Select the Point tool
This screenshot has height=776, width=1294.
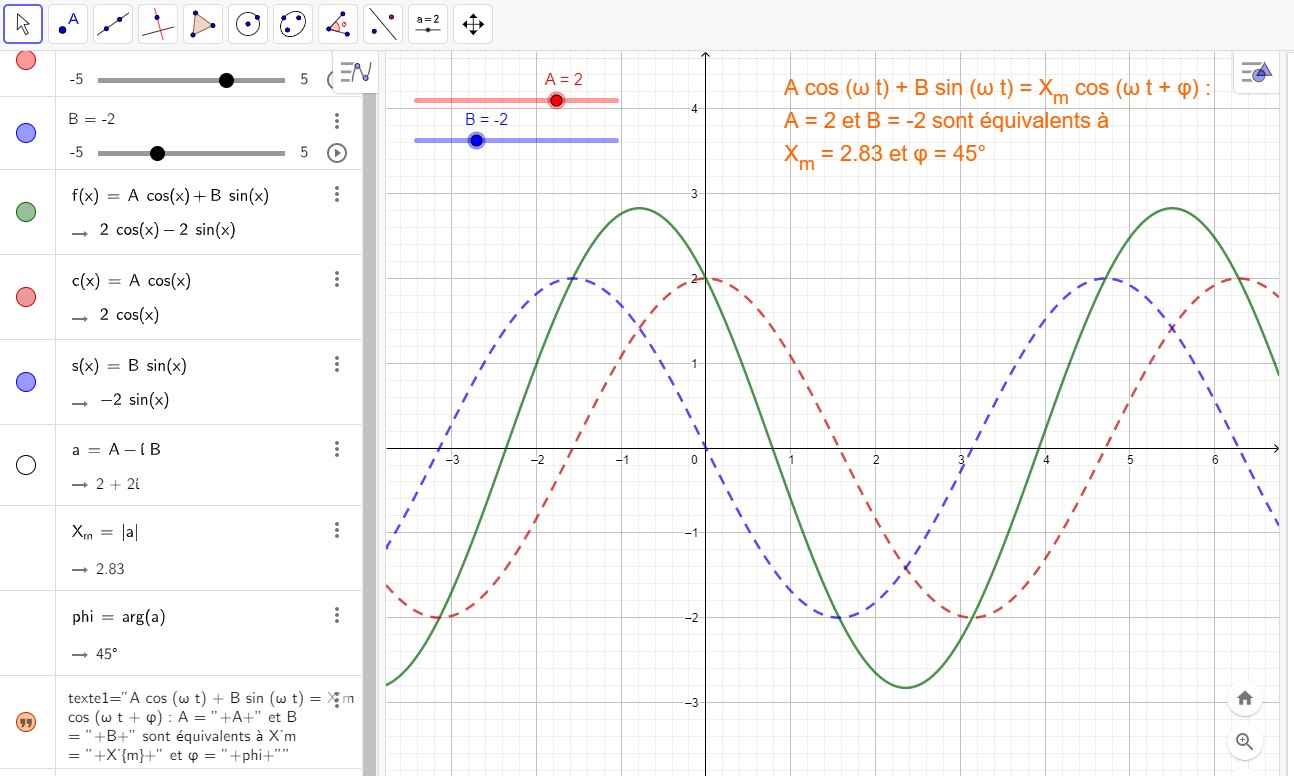click(x=68, y=24)
